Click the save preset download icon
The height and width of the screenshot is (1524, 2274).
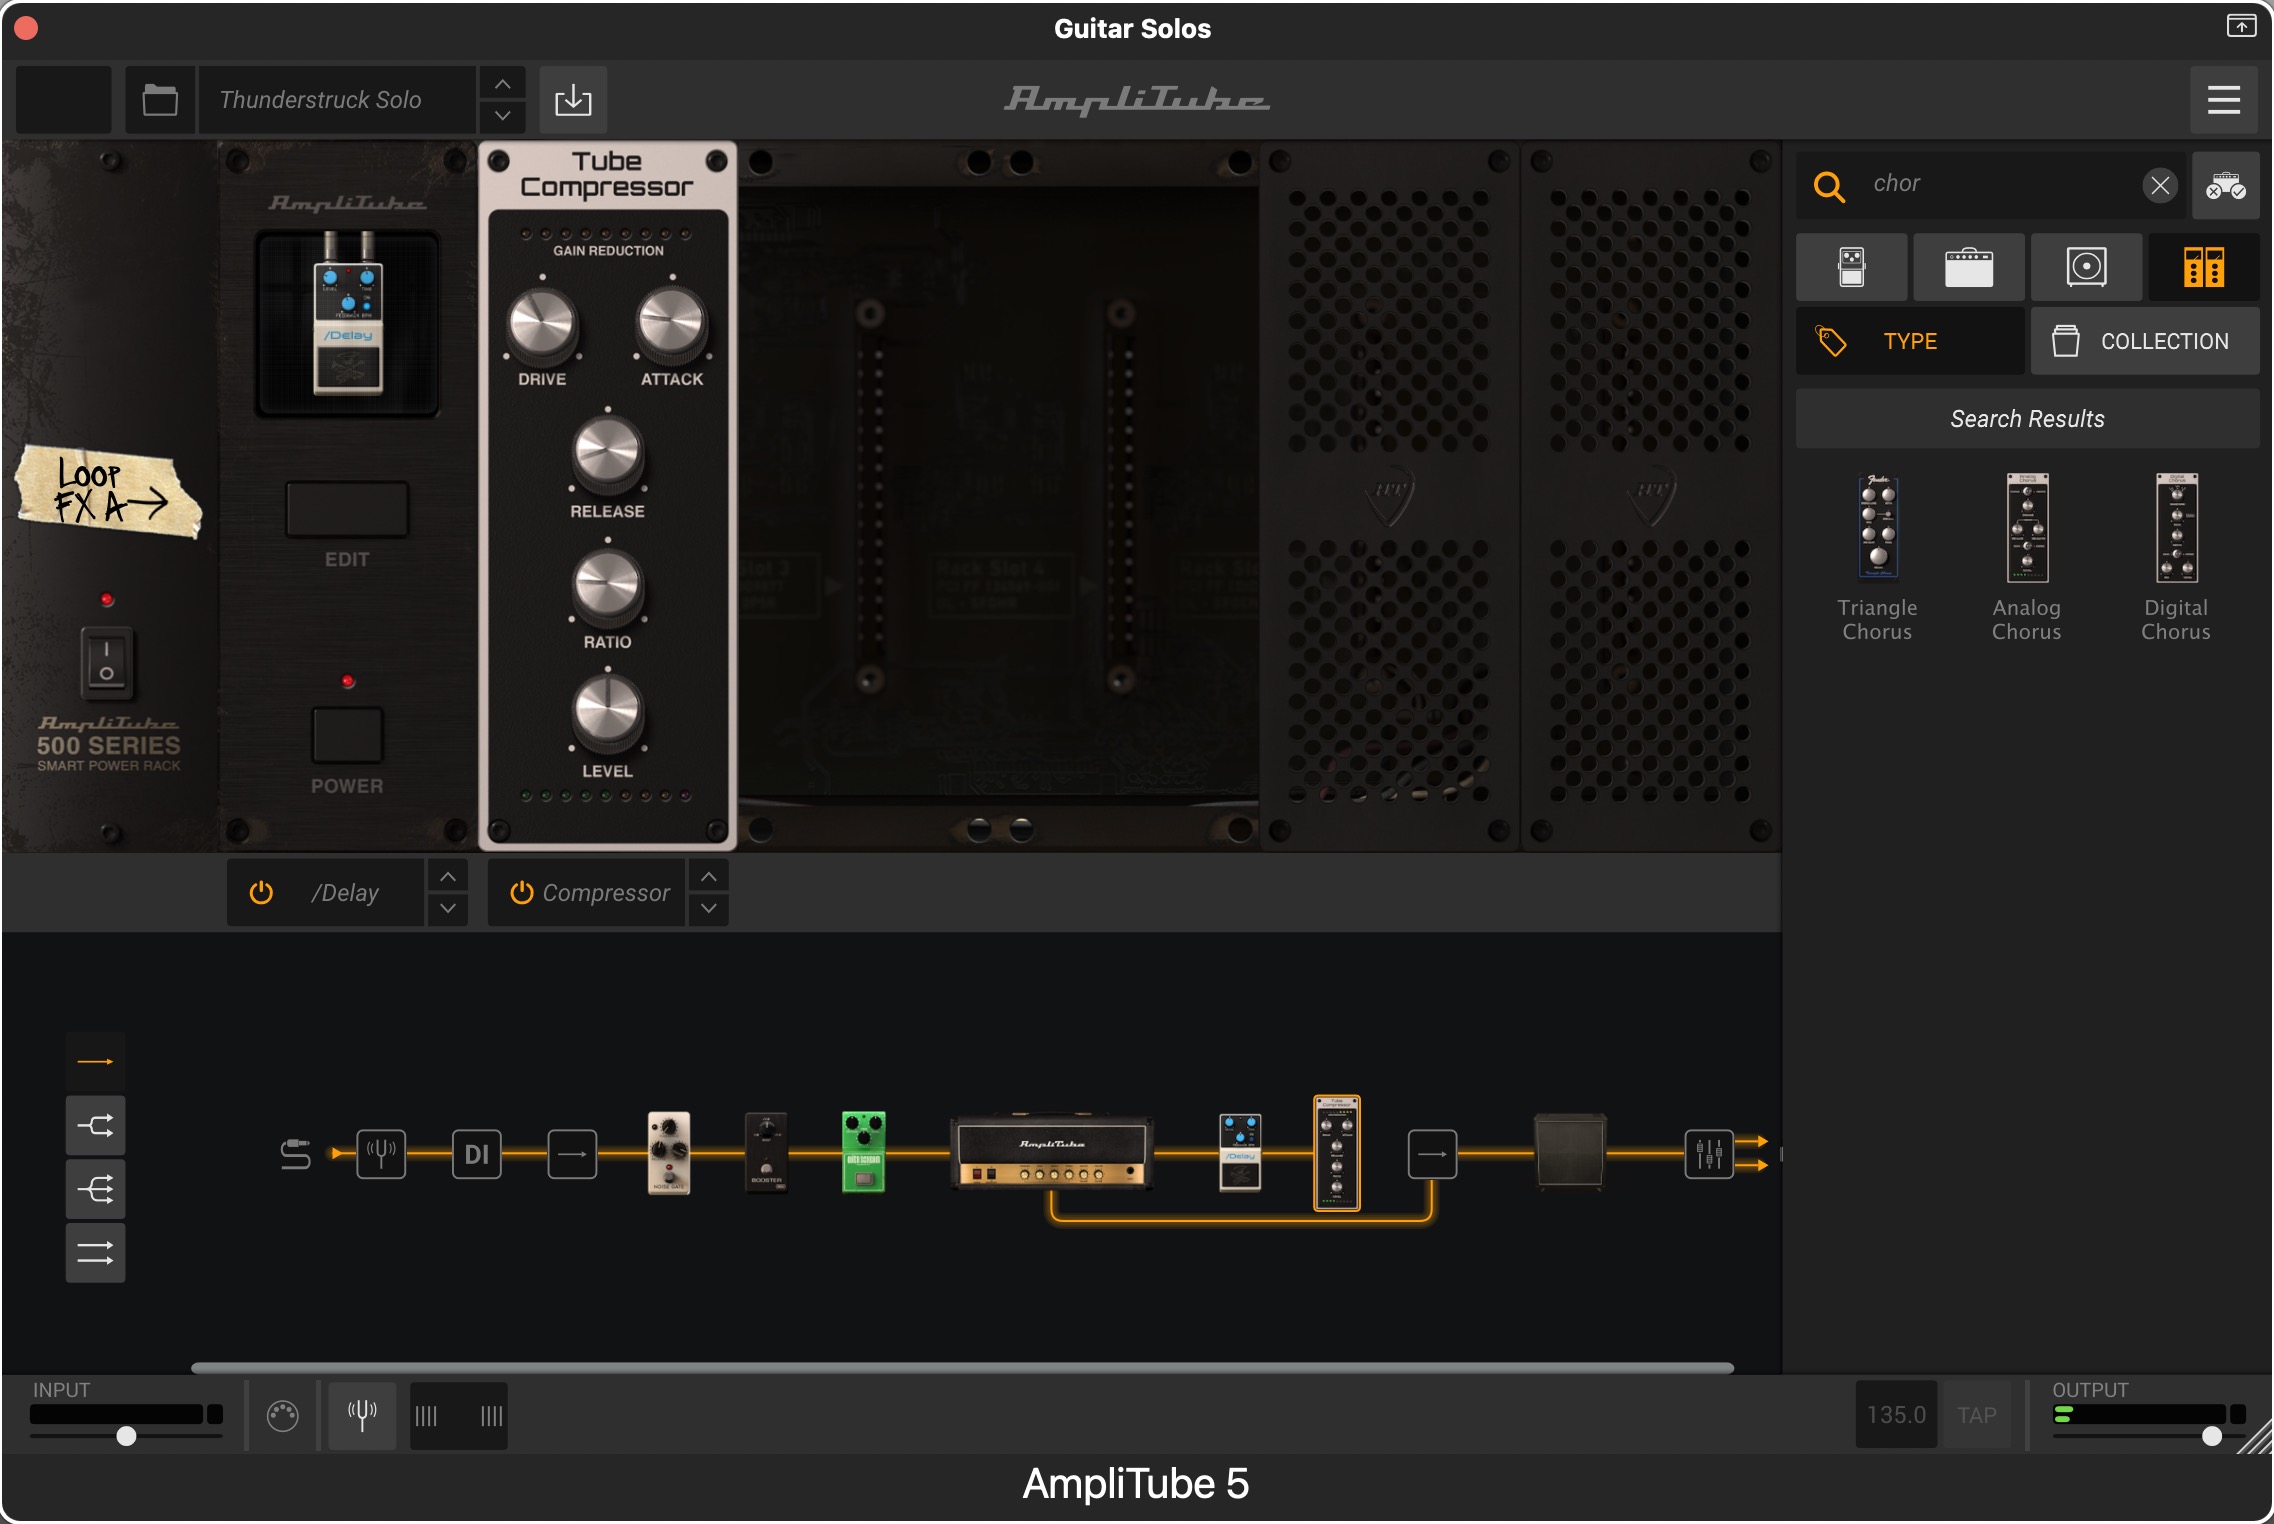pos(573,100)
